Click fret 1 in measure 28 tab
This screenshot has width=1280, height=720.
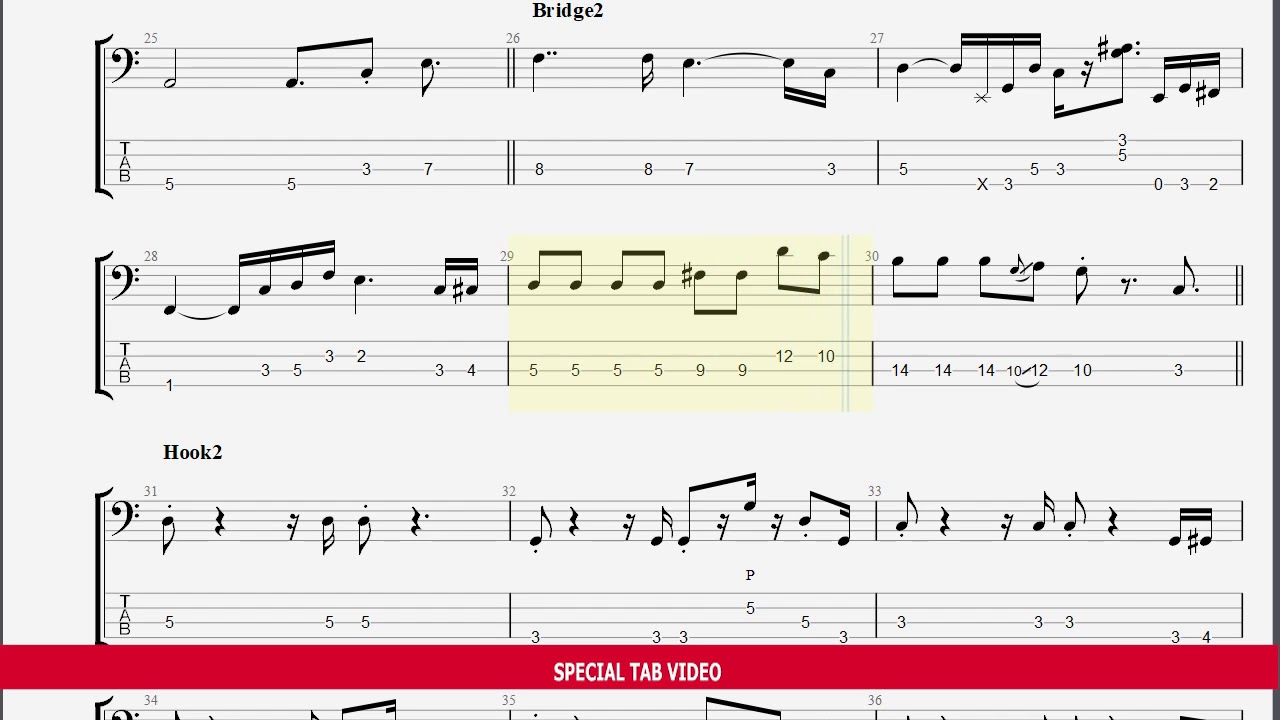169,385
